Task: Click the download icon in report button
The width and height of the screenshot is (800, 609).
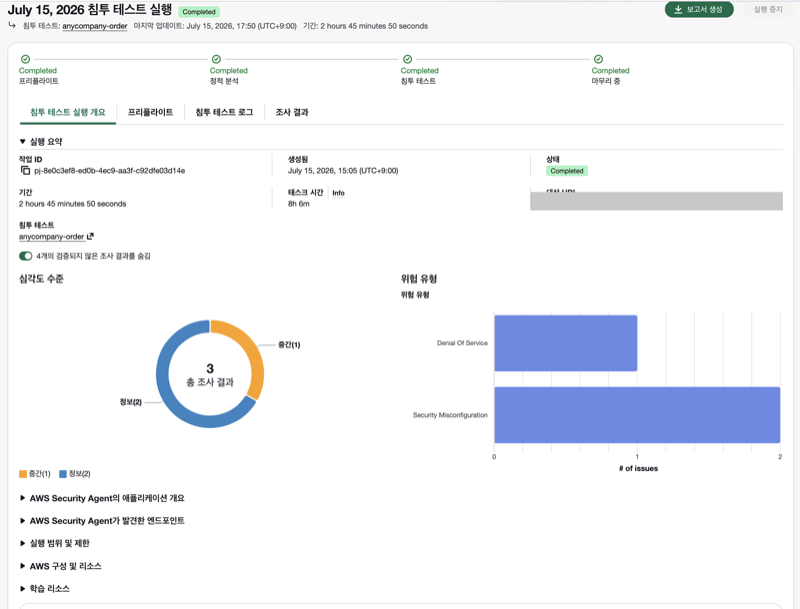Action: click(x=678, y=9)
